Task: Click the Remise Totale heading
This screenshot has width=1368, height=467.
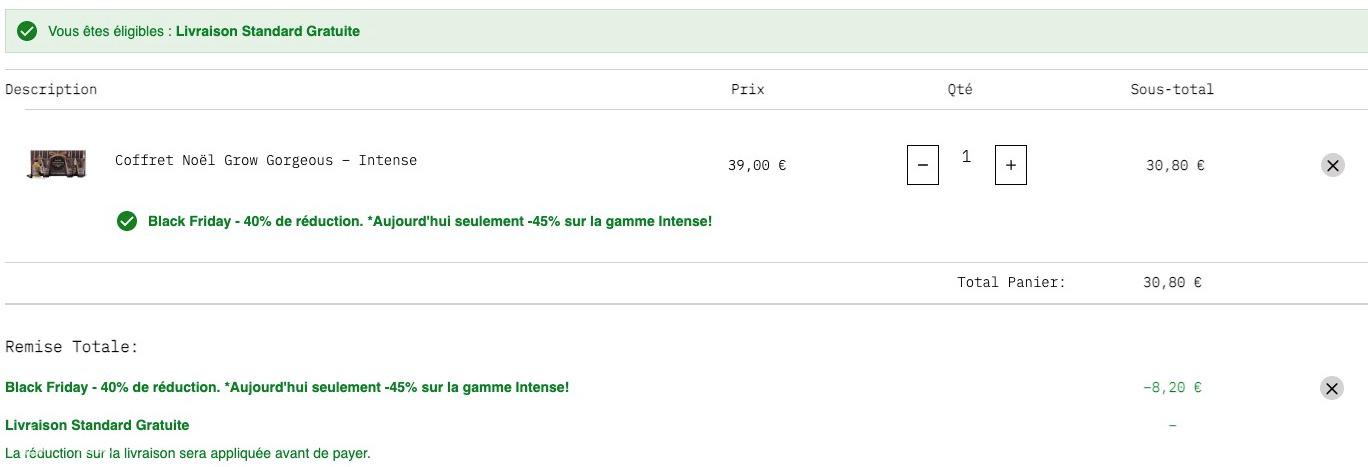Action: coord(71,347)
